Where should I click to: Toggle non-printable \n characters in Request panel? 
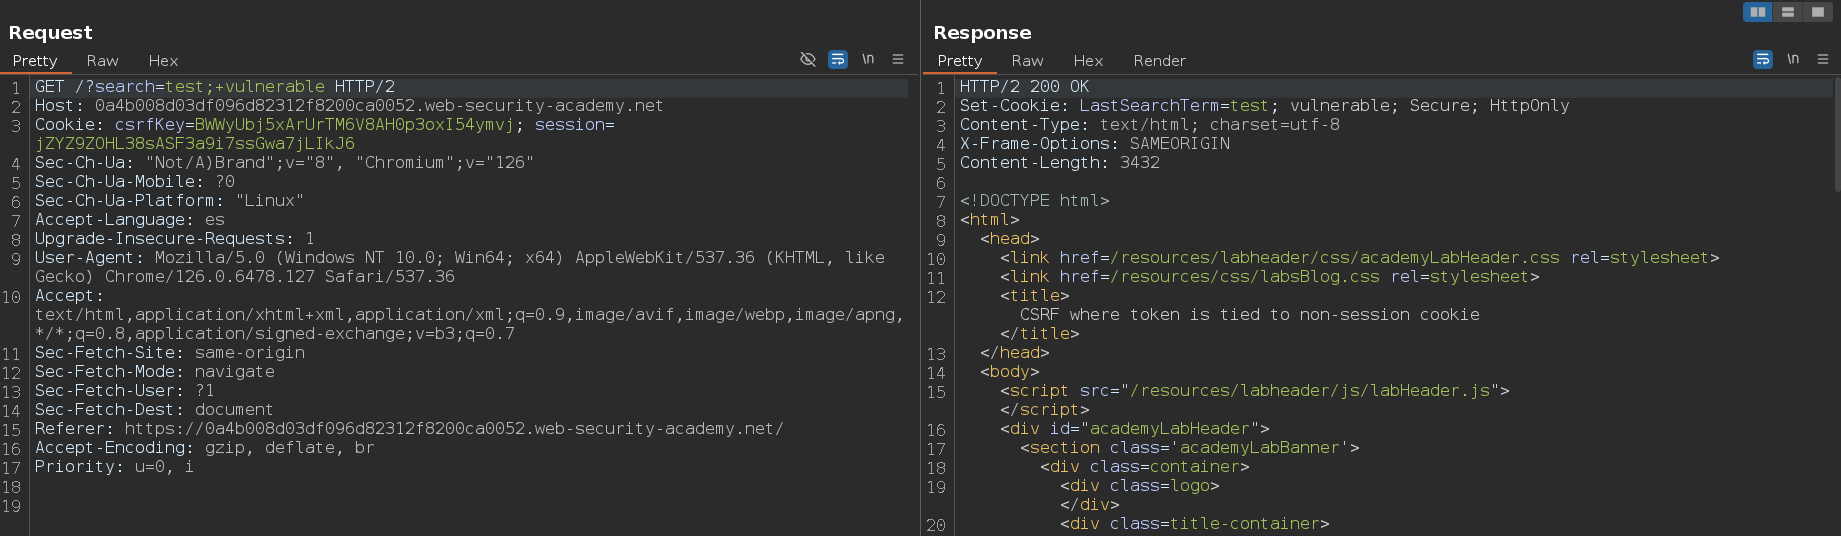click(868, 59)
